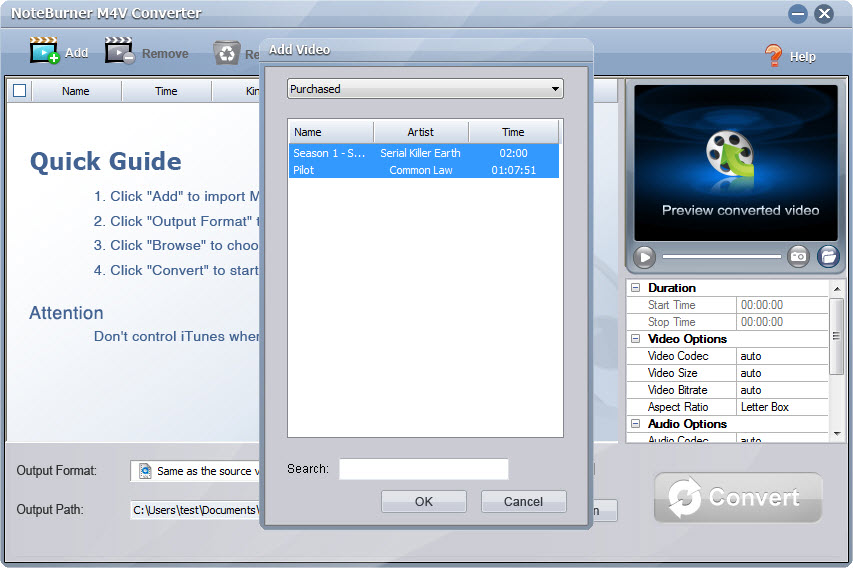Click the Help label
The image size is (853, 568).
click(802, 57)
